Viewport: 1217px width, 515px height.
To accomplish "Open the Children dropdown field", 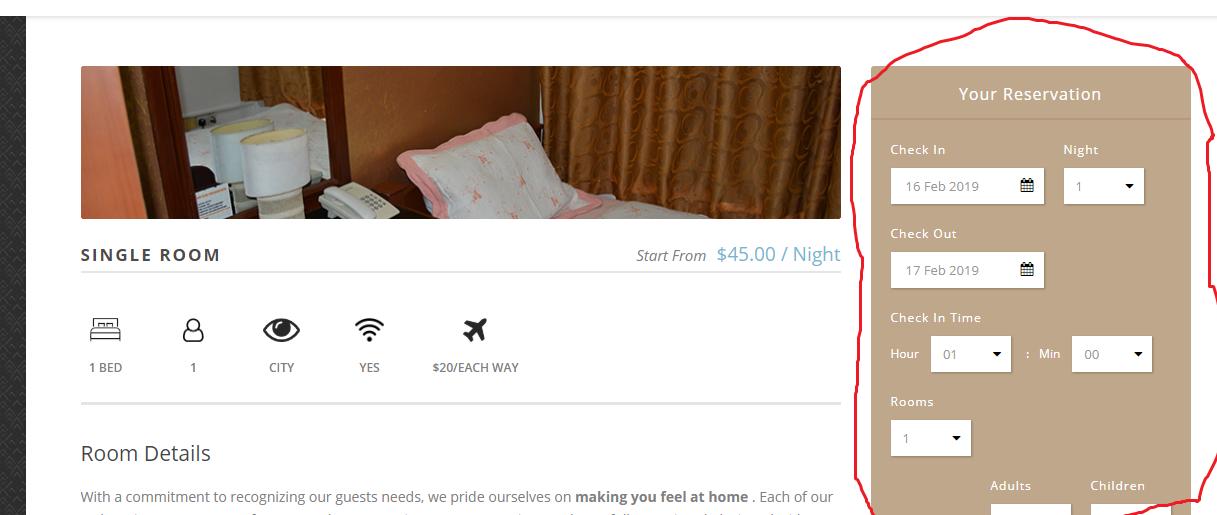I will coord(1130,509).
